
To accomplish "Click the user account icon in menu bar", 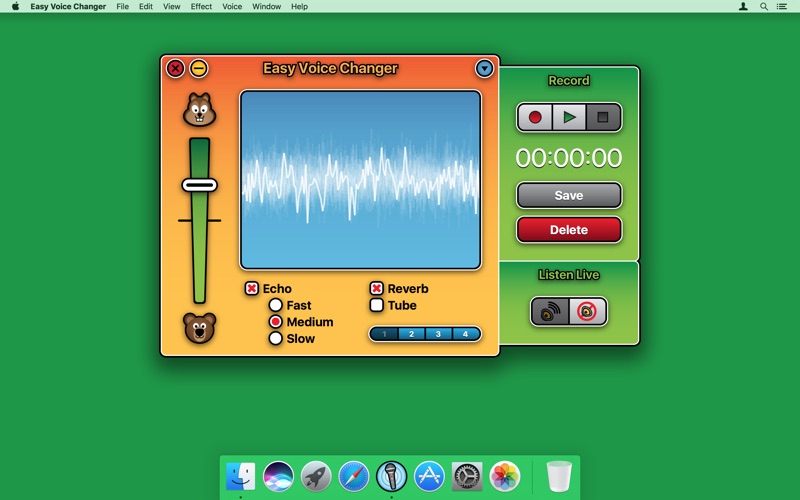I will tap(743, 7).
